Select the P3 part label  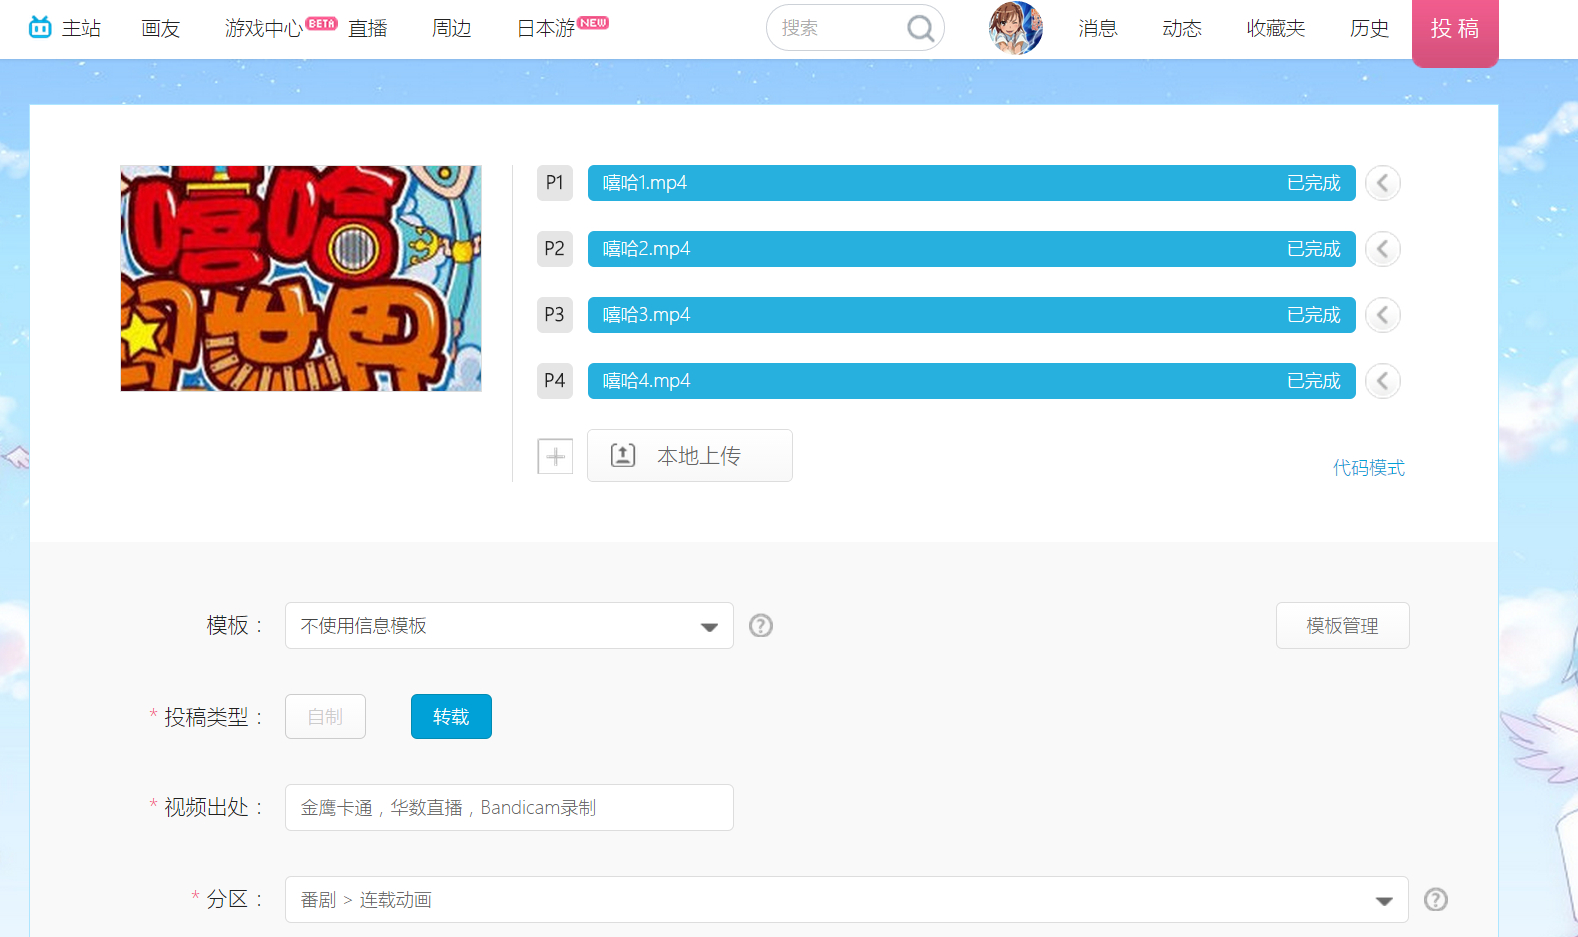click(555, 315)
